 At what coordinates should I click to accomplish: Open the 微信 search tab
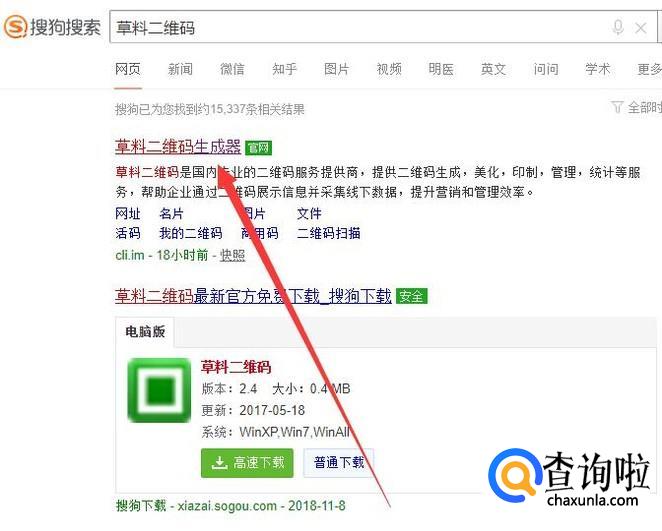232,69
